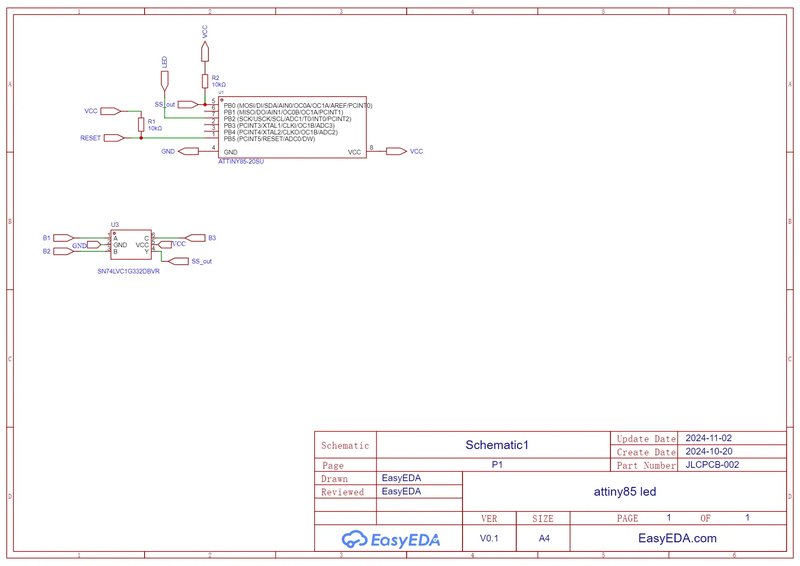
Task: Click the Part Number value JLCPCB-002
Action: pos(712,464)
